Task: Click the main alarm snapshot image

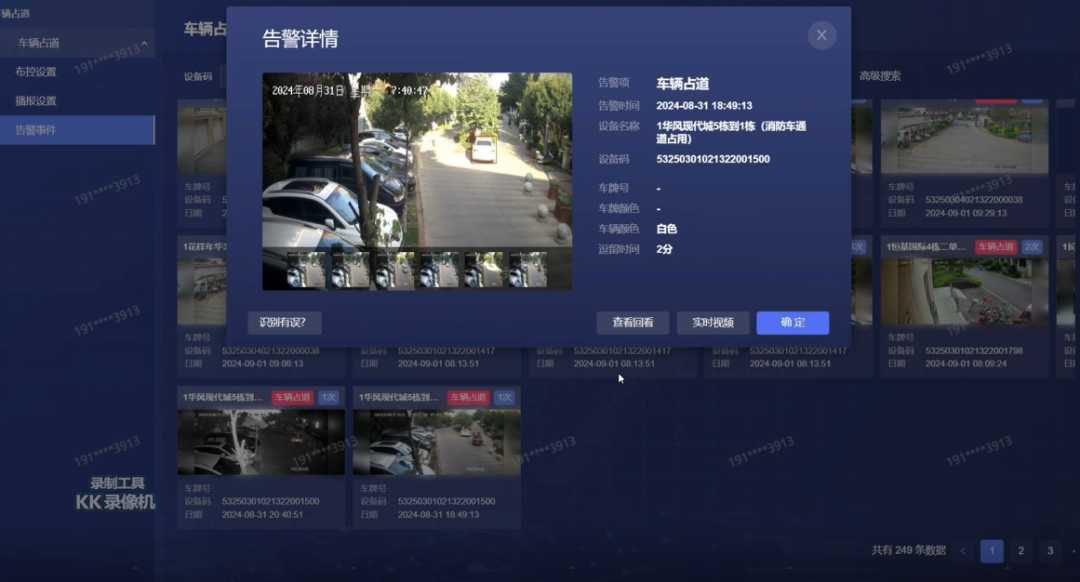Action: tap(417, 160)
